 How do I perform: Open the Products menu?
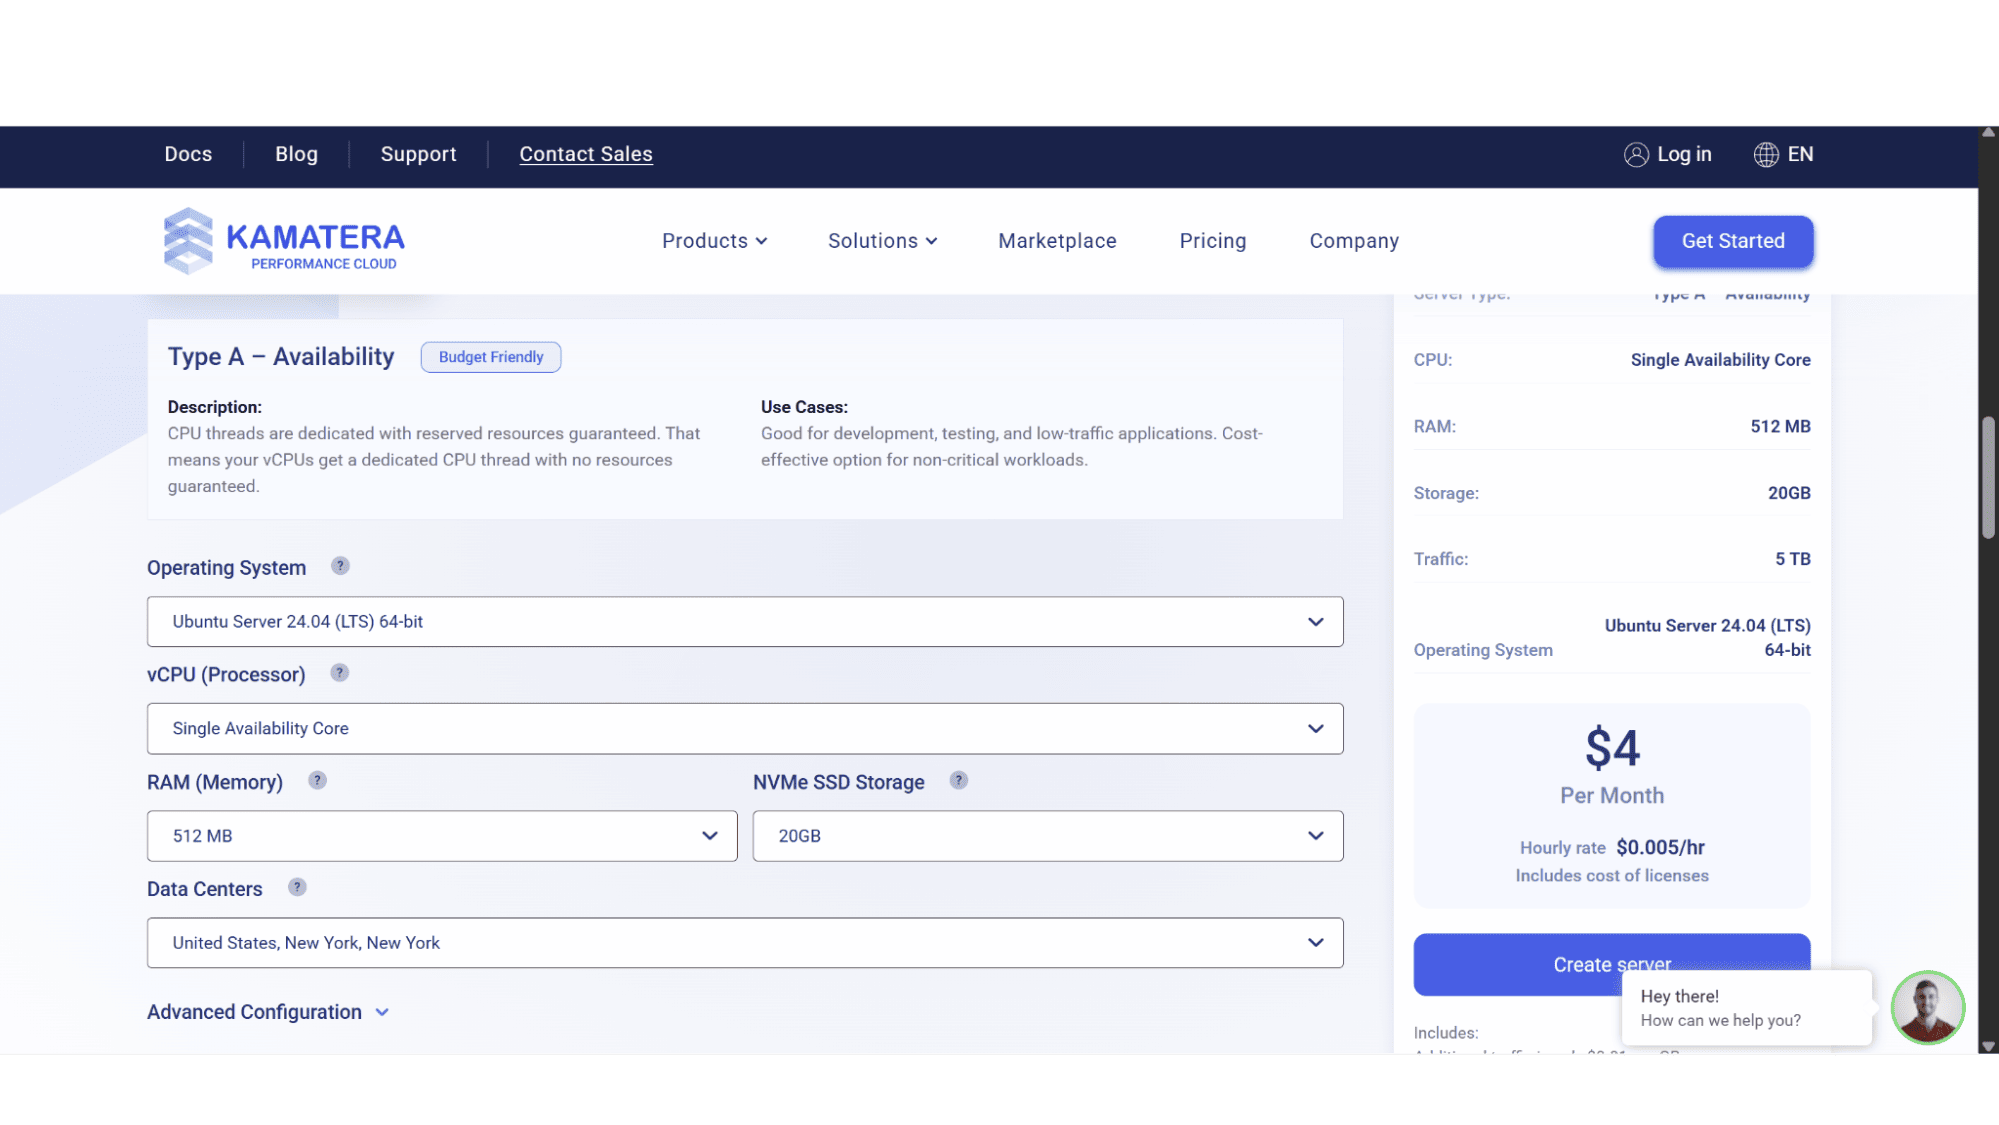(x=714, y=241)
